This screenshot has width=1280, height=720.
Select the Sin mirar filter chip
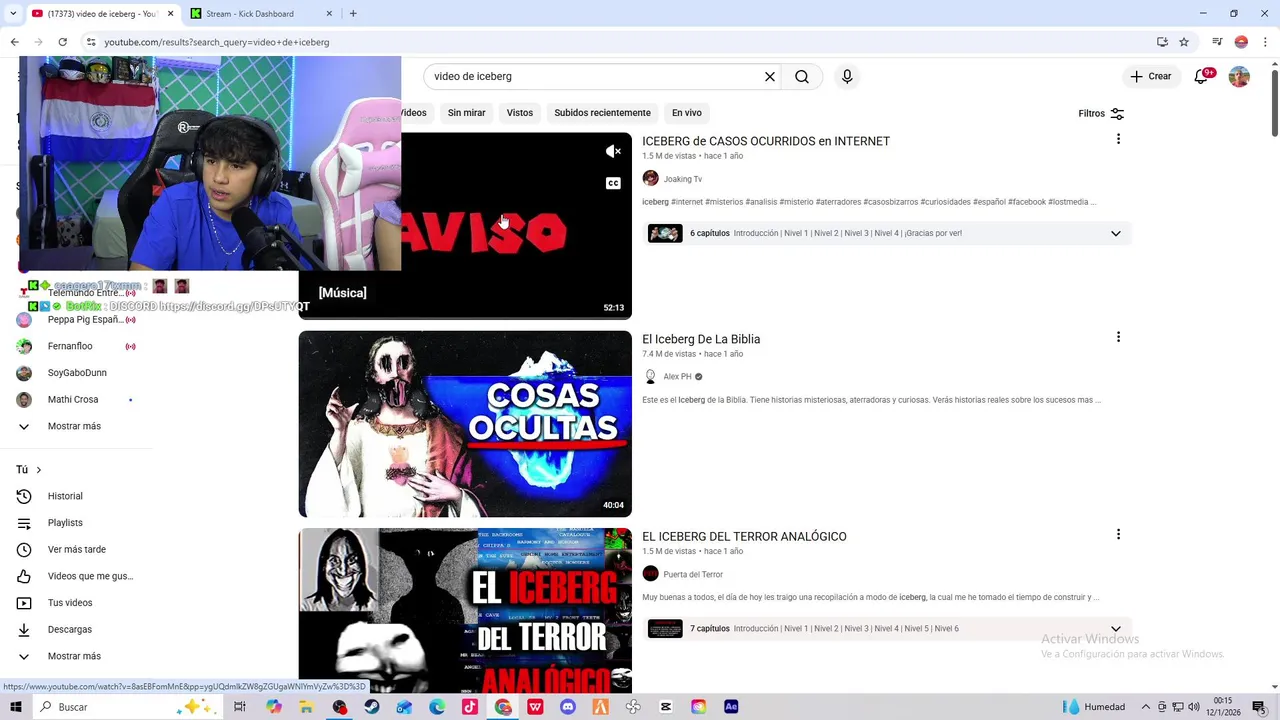(x=466, y=113)
